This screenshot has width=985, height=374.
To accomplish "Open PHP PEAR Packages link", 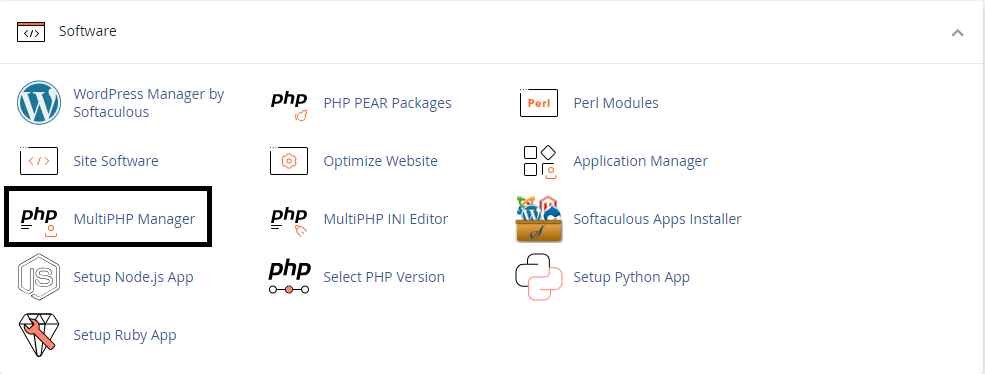I will coord(387,102).
